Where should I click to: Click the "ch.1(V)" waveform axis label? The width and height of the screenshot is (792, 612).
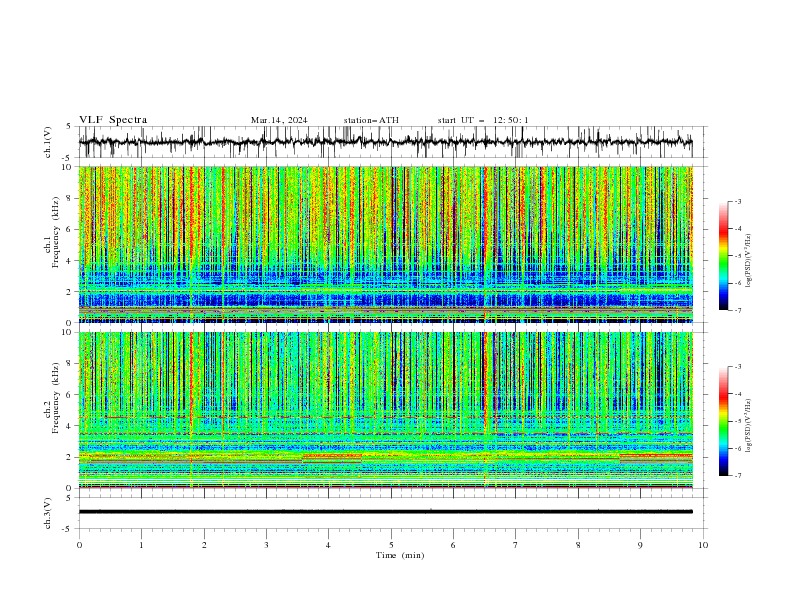point(48,142)
